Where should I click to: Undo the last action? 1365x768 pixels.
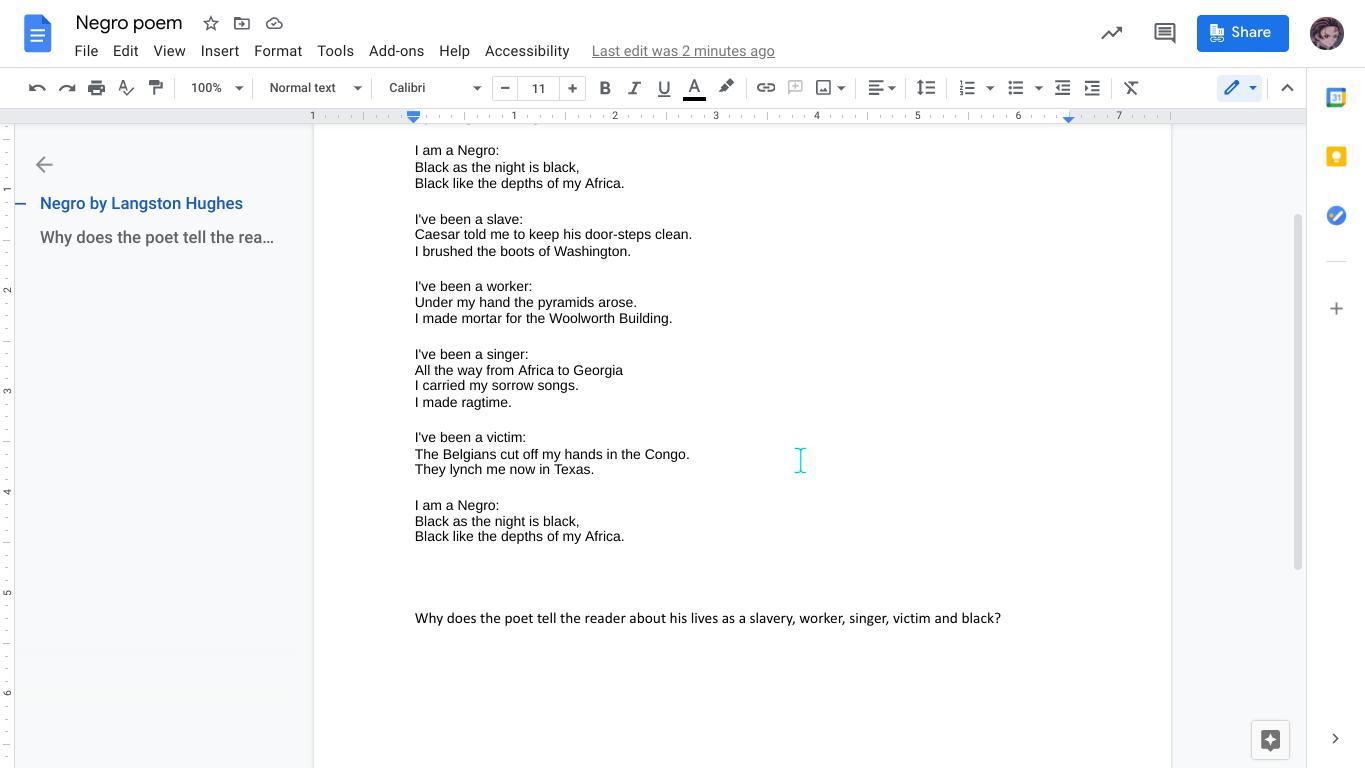(37, 88)
